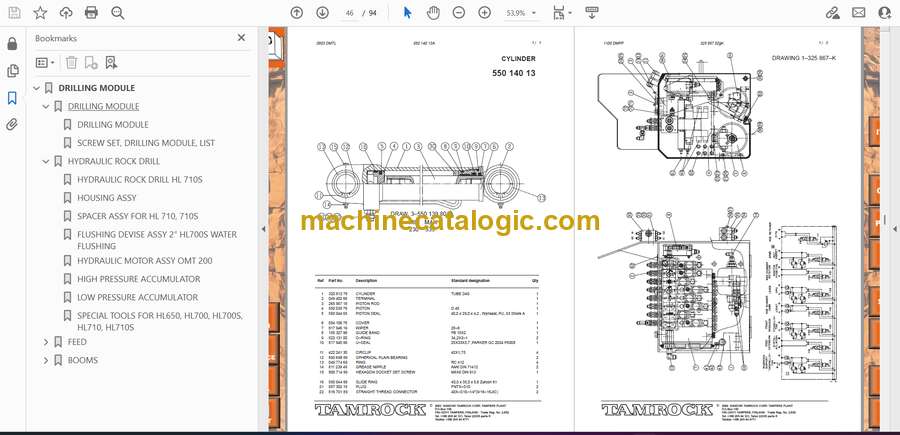The image size is (900, 435).
Task: Expand the BOOMS bookmark
Action: coord(46,360)
